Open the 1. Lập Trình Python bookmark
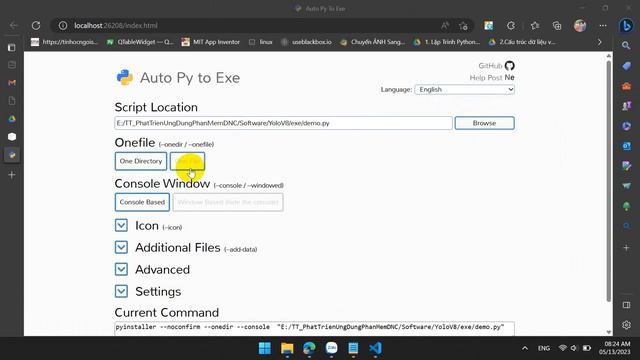640x360 pixels. [x=447, y=42]
